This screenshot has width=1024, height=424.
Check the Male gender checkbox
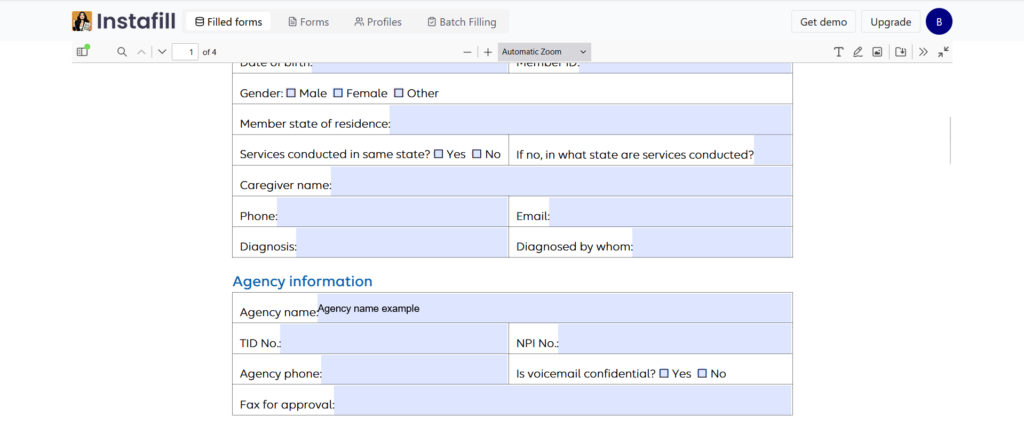tap(291, 93)
